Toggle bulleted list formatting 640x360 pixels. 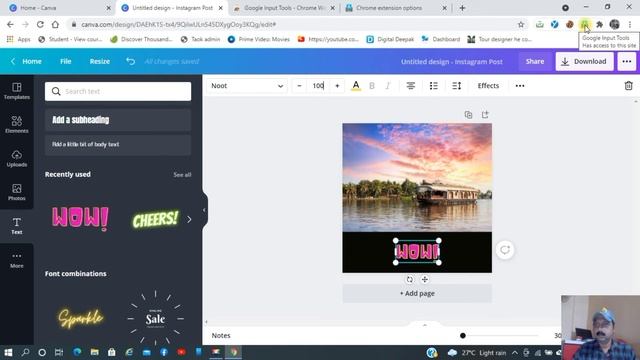tap(433, 86)
